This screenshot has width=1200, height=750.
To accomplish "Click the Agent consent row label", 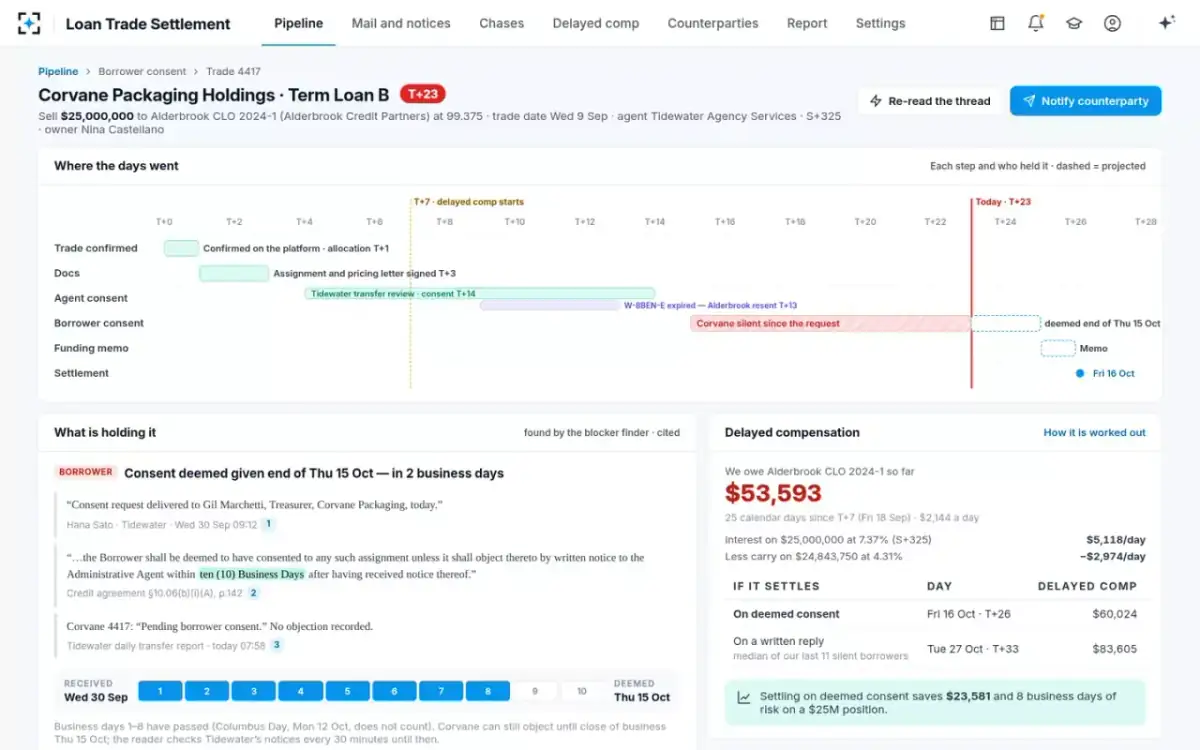I will tap(91, 298).
